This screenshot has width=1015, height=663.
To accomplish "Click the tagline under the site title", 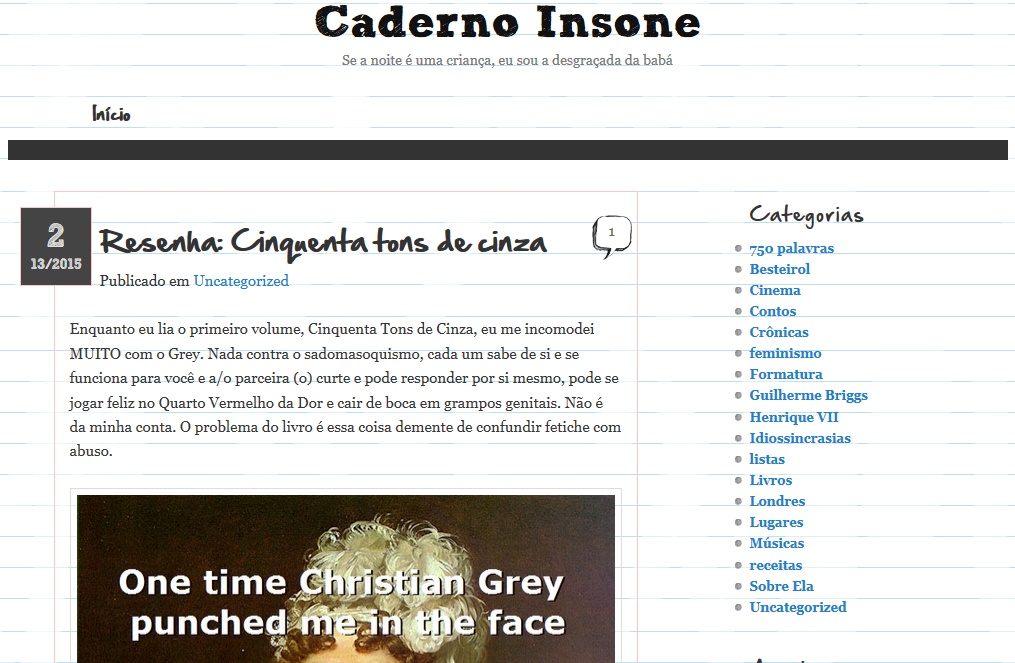I will click(x=508, y=60).
